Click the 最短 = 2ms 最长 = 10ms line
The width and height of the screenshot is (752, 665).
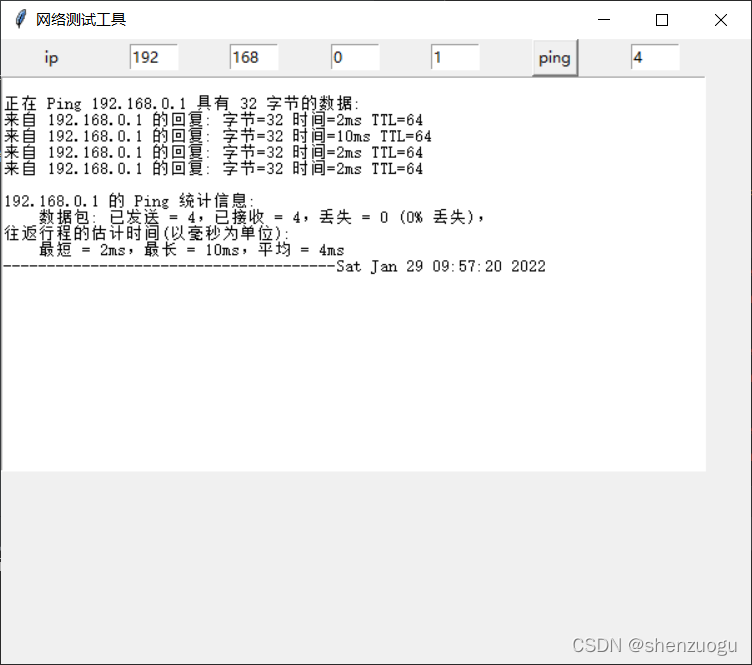pos(191,250)
